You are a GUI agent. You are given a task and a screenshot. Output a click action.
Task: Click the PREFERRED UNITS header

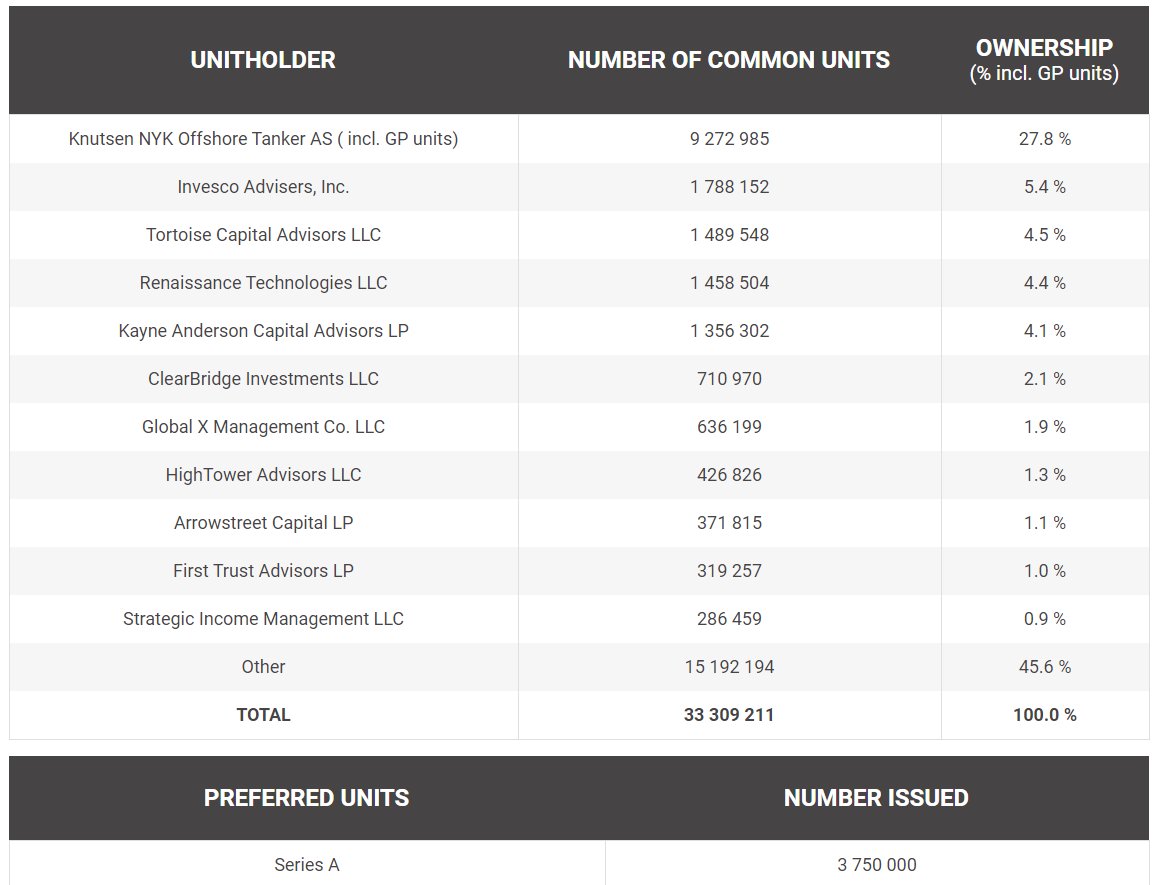(306, 798)
